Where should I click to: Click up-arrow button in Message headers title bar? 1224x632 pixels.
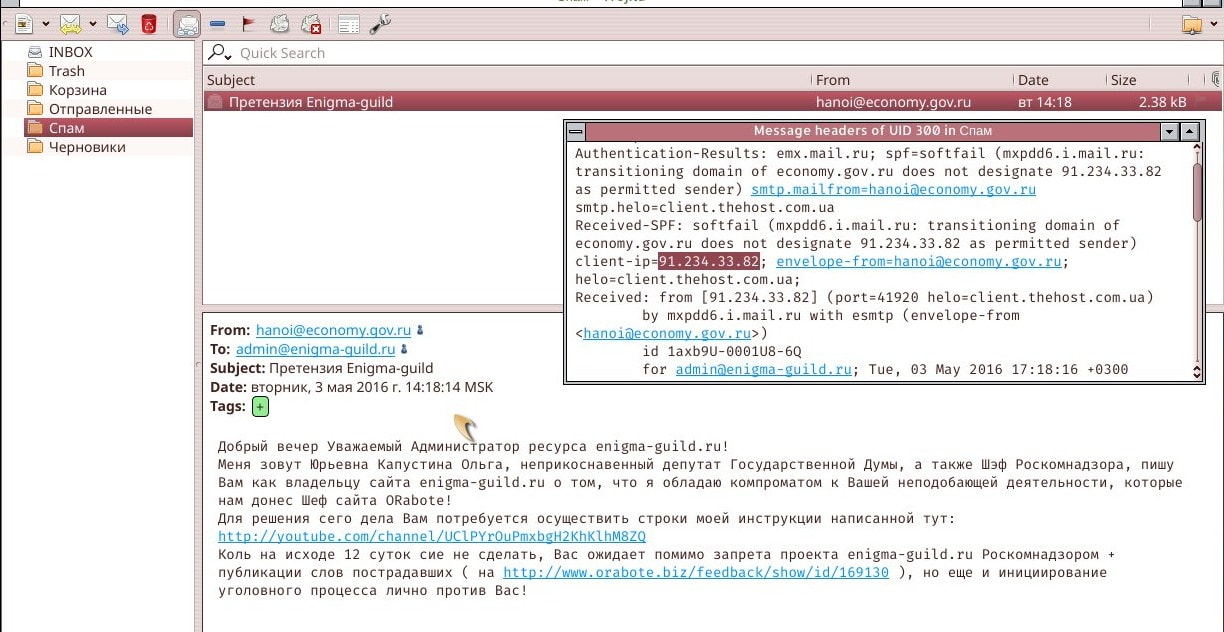(1189, 131)
